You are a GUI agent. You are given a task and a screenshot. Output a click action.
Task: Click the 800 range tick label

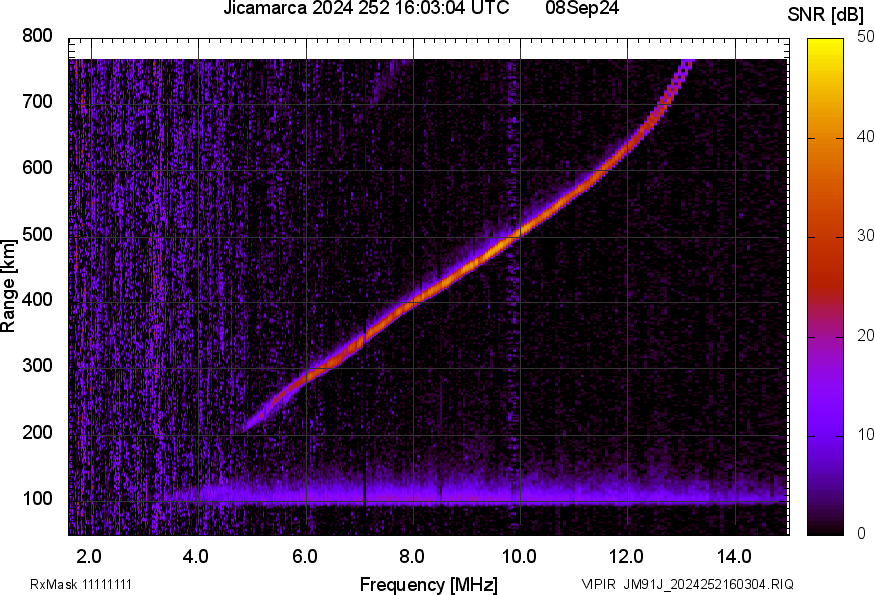click(38, 35)
